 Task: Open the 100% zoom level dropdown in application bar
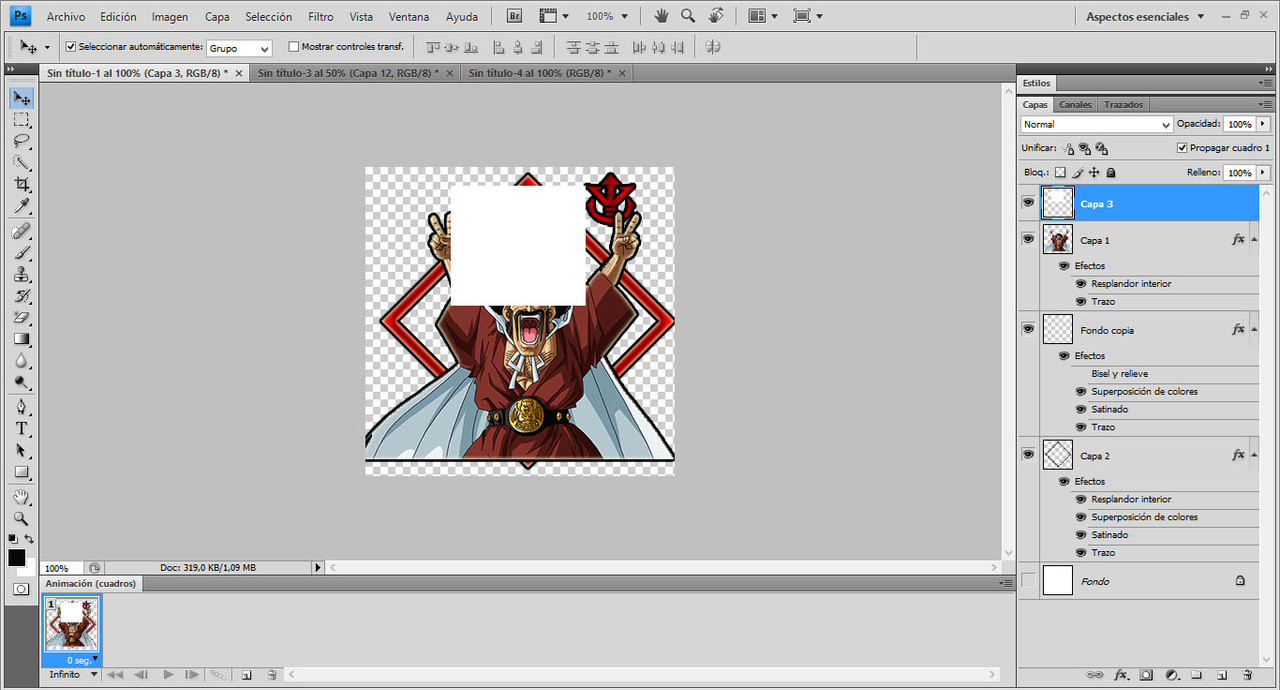click(x=606, y=17)
